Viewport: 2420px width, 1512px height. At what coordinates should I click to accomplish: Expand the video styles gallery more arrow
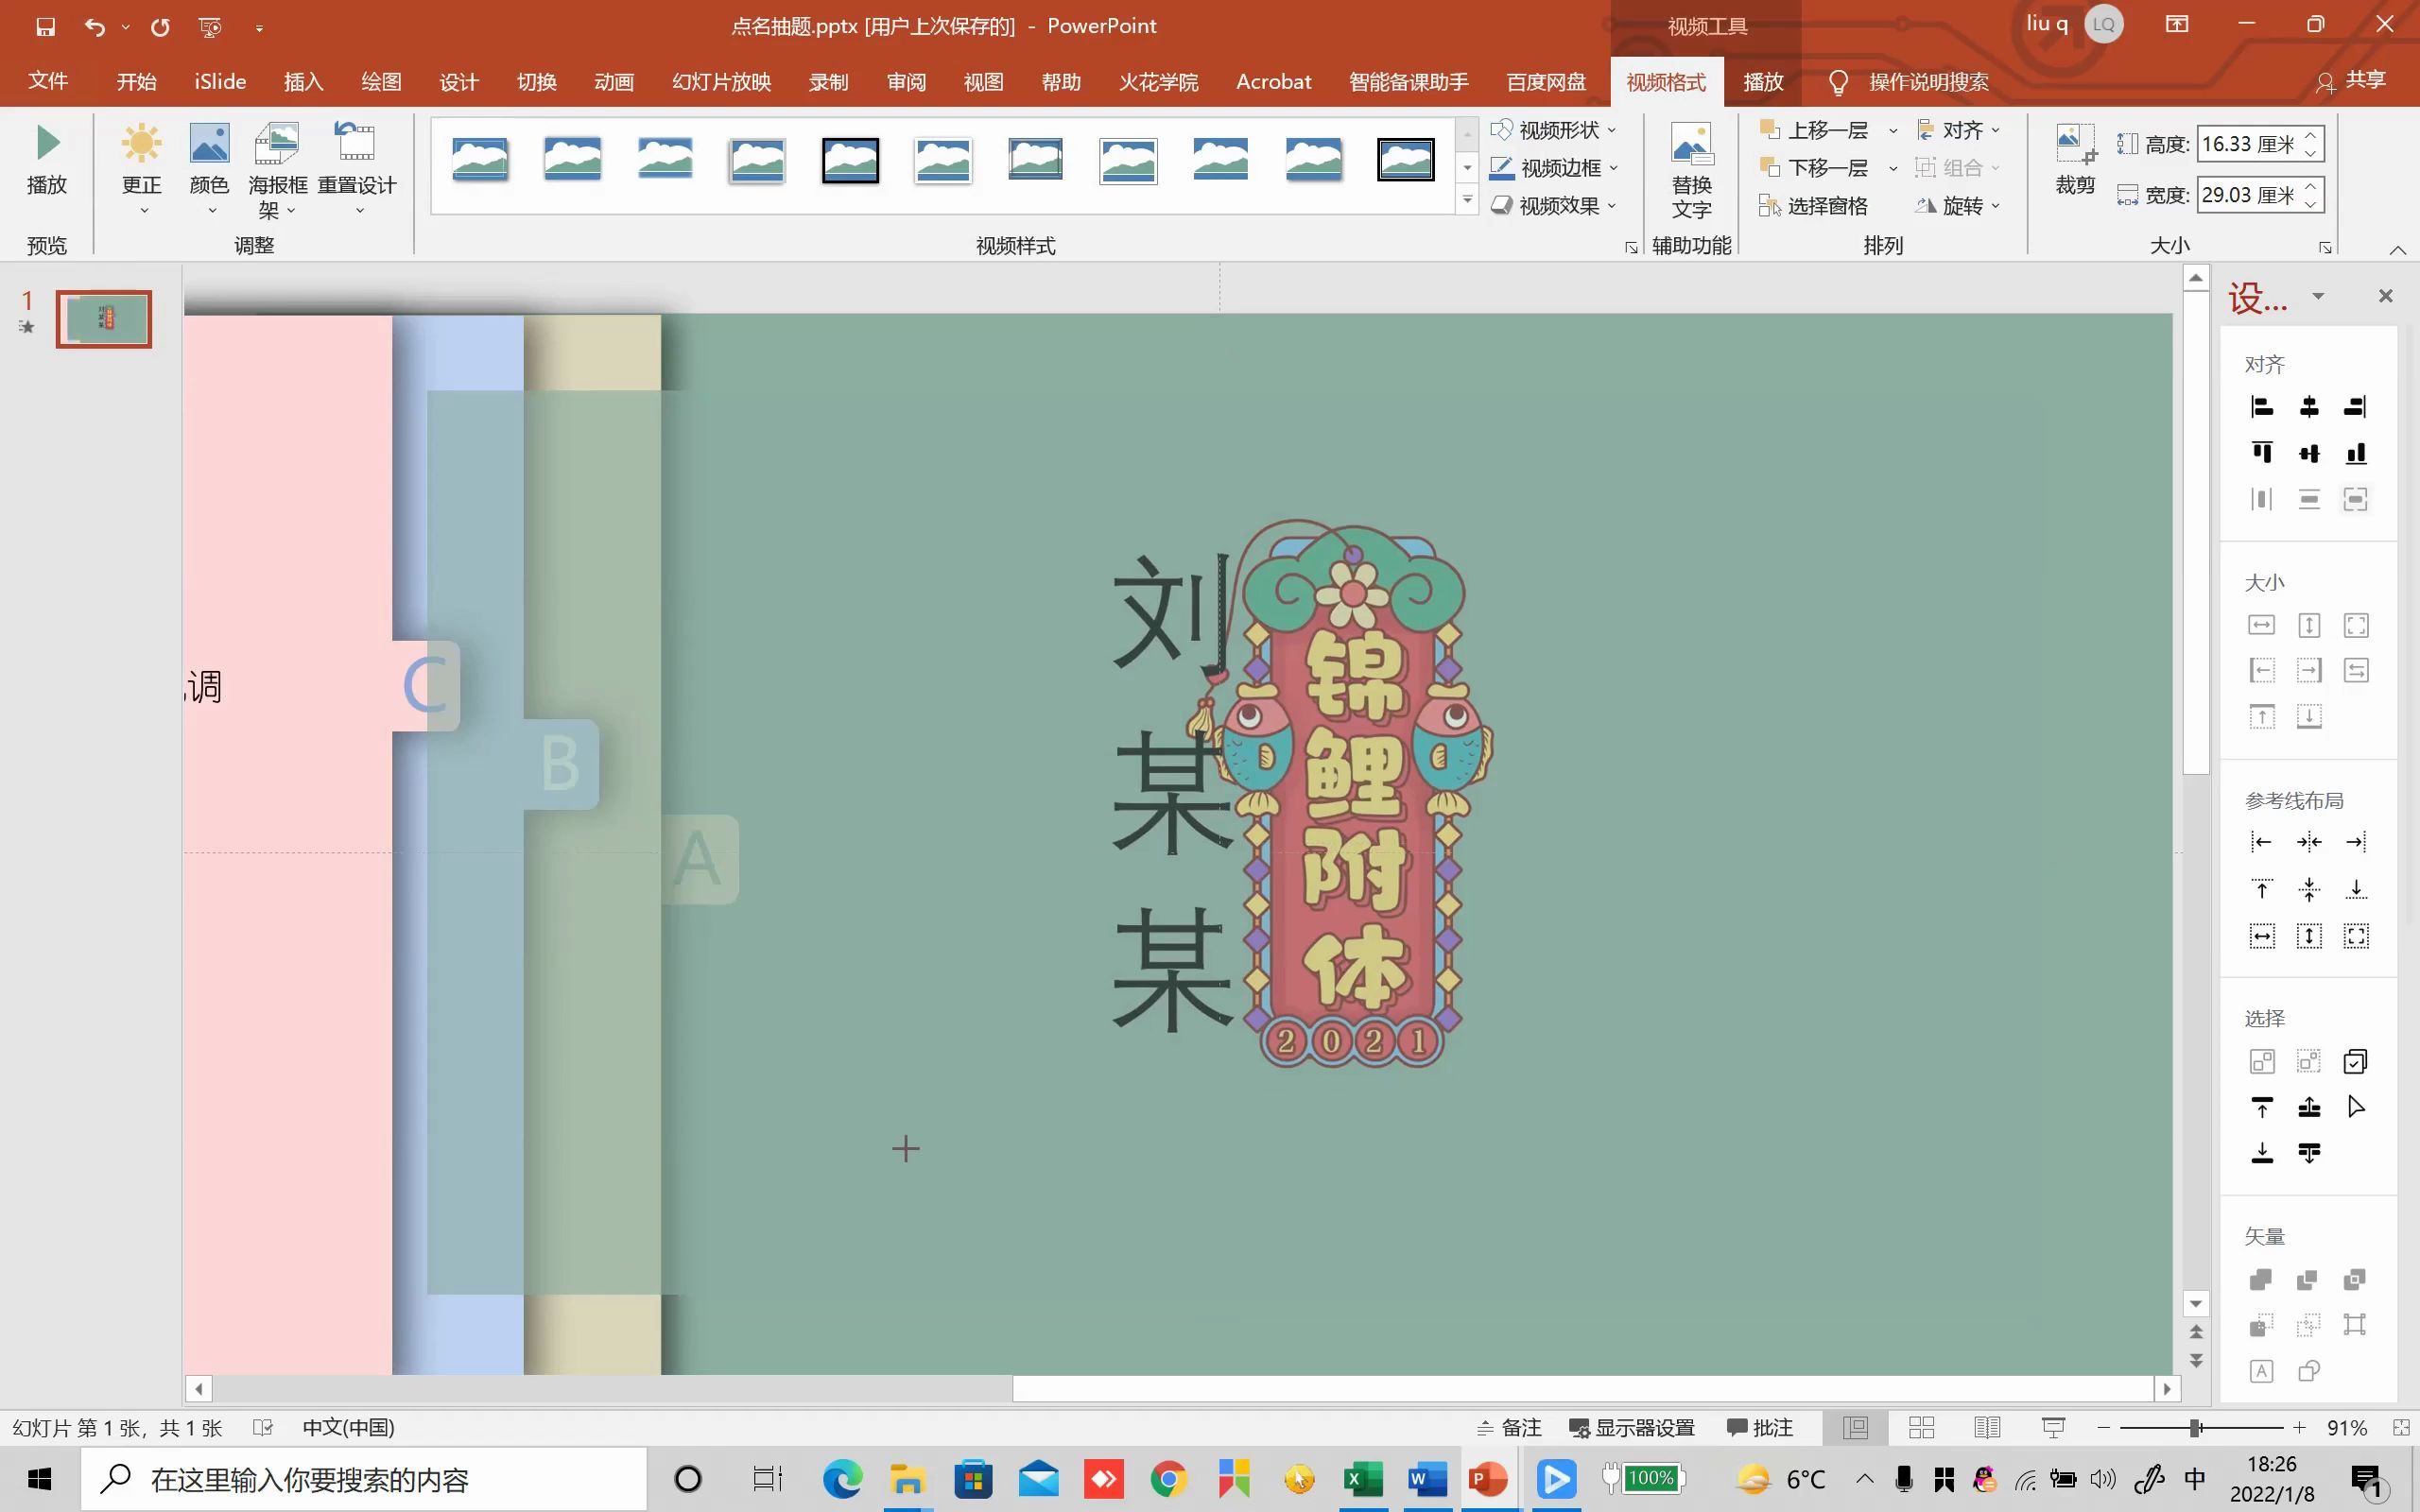(1467, 201)
